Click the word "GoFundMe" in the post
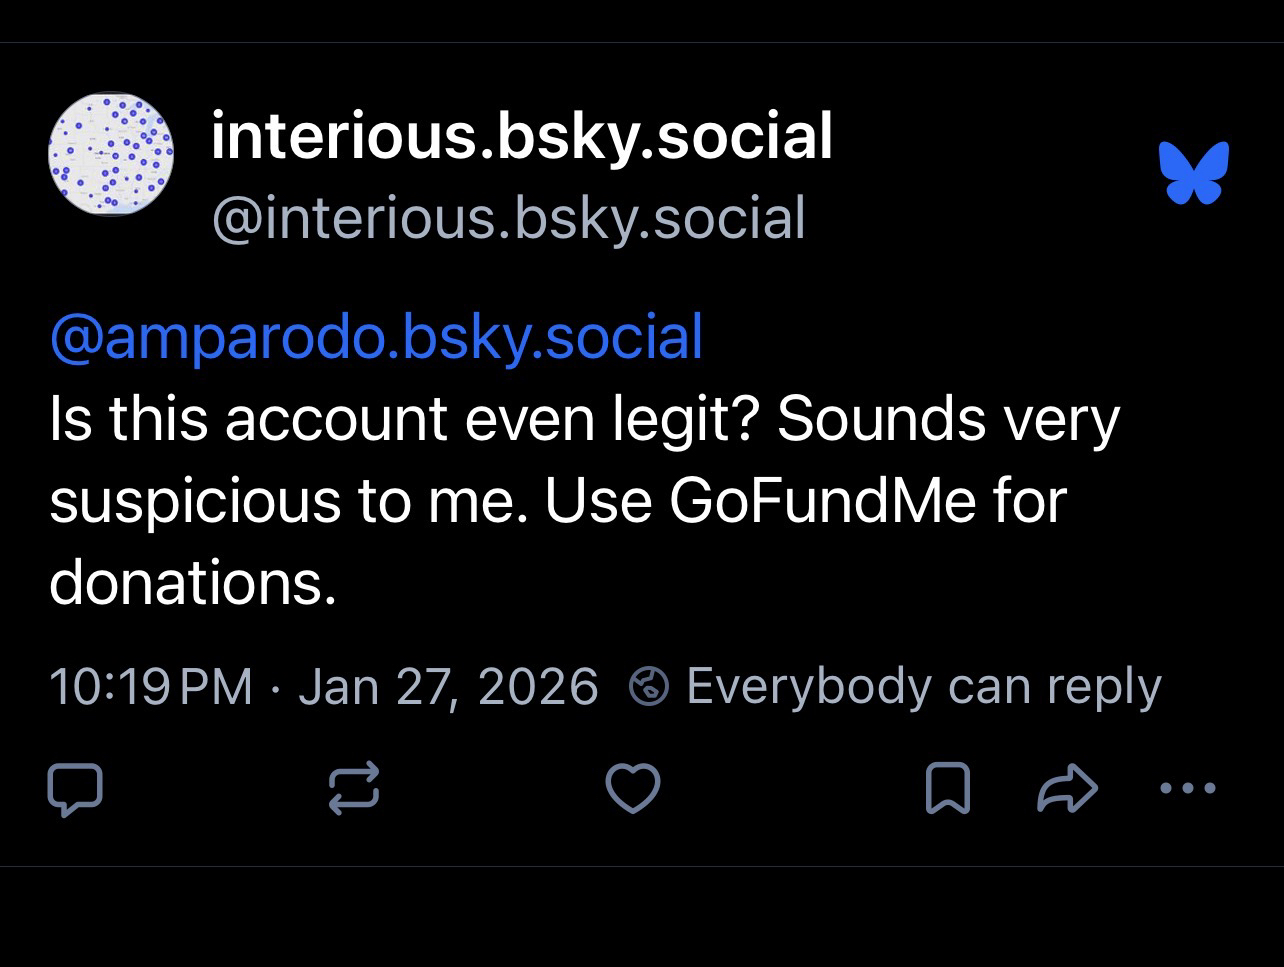 (x=821, y=500)
